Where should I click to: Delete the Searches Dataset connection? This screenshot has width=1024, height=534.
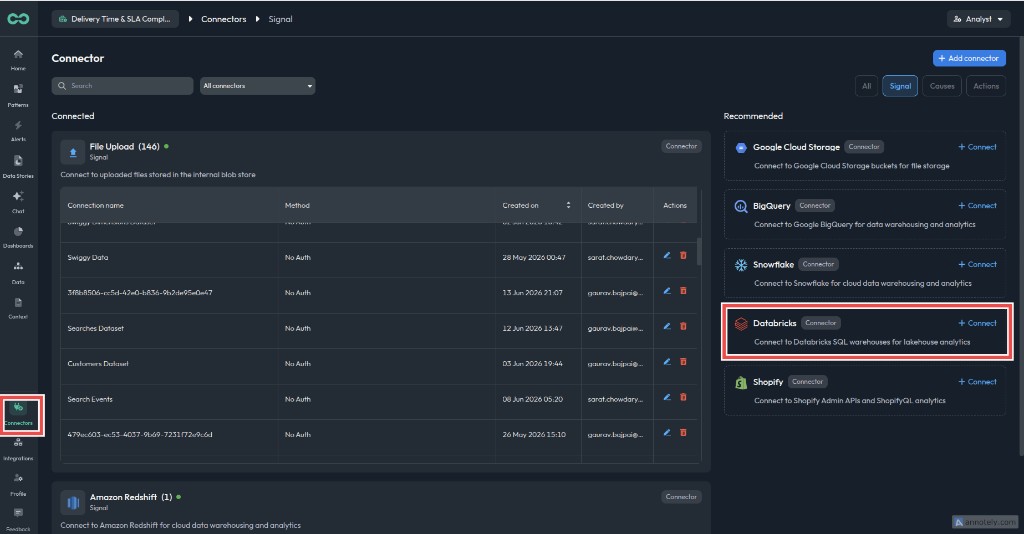683,326
